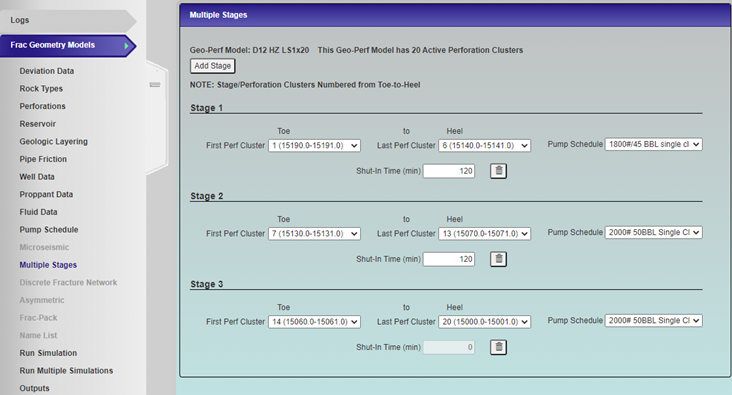Image resolution: width=732 pixels, height=395 pixels.
Task: Go to Deviation Data
Action: click(47, 71)
